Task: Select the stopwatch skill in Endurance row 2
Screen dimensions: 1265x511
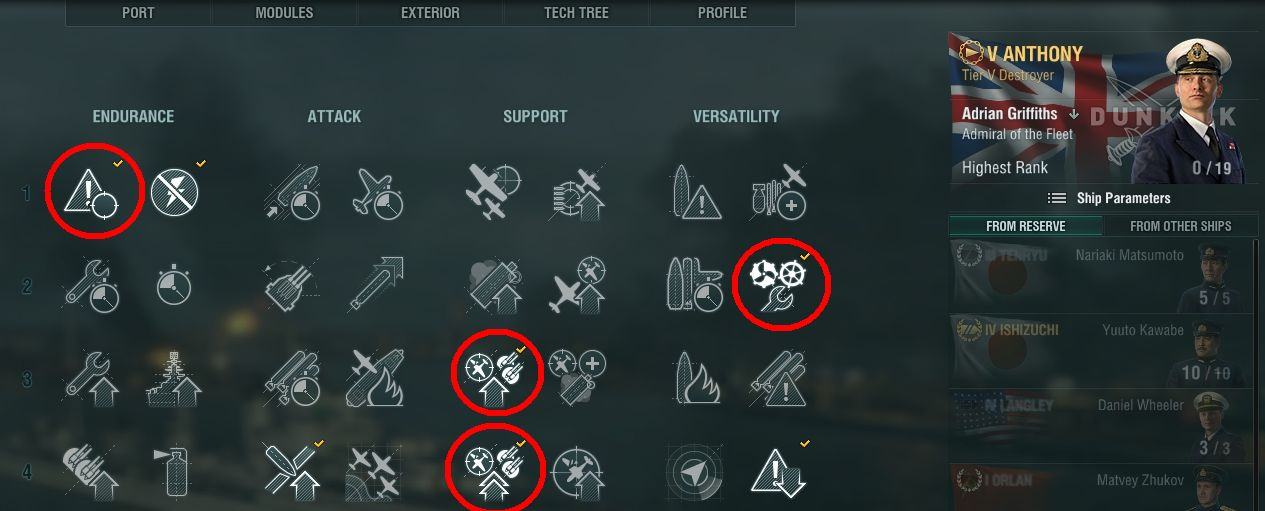Action: pyautogui.click(x=175, y=286)
